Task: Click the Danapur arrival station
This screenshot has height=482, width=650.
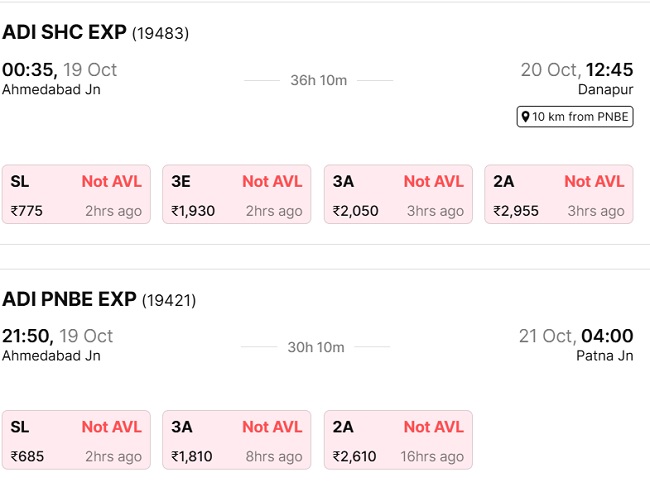Action: tap(605, 89)
